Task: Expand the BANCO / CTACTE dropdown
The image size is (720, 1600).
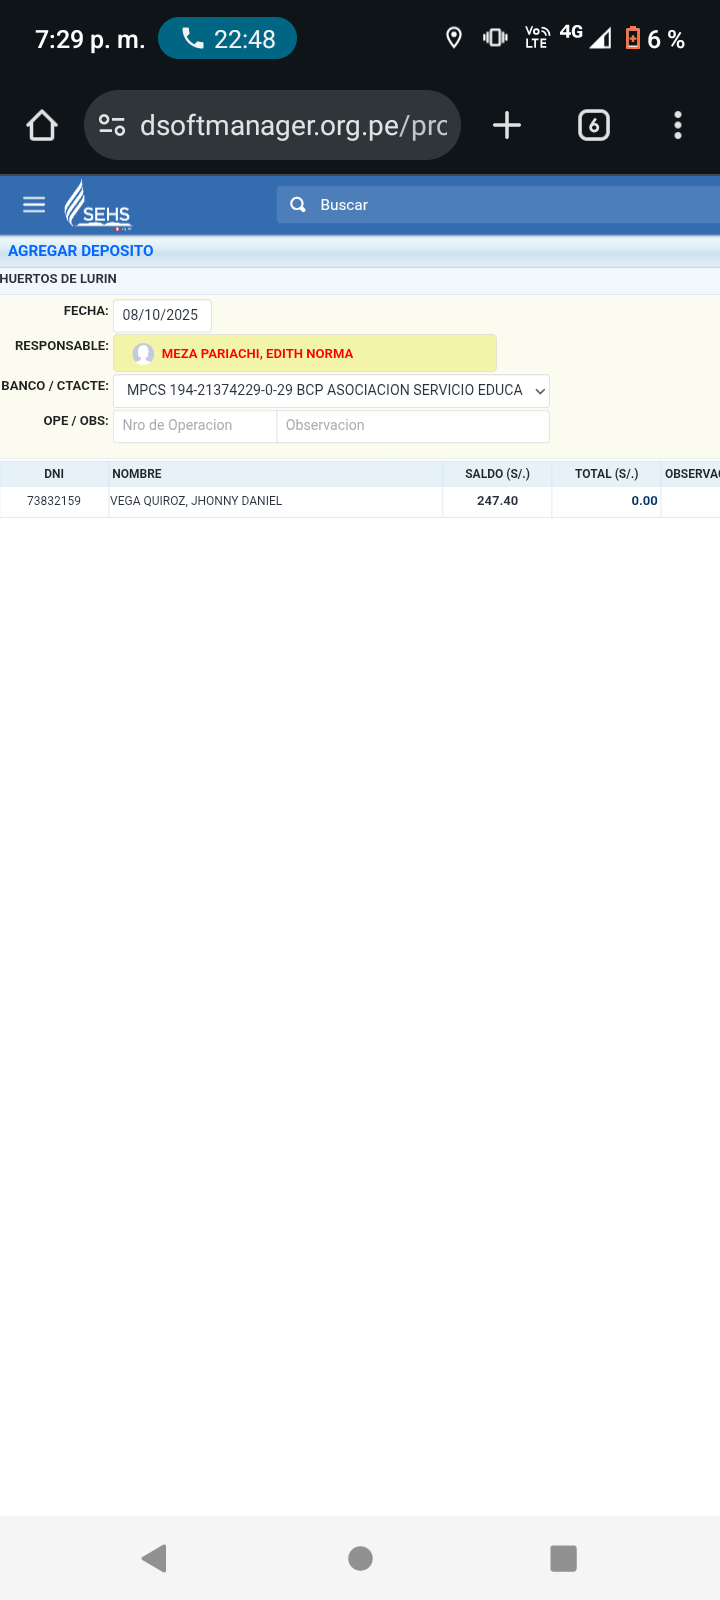Action: (x=331, y=391)
